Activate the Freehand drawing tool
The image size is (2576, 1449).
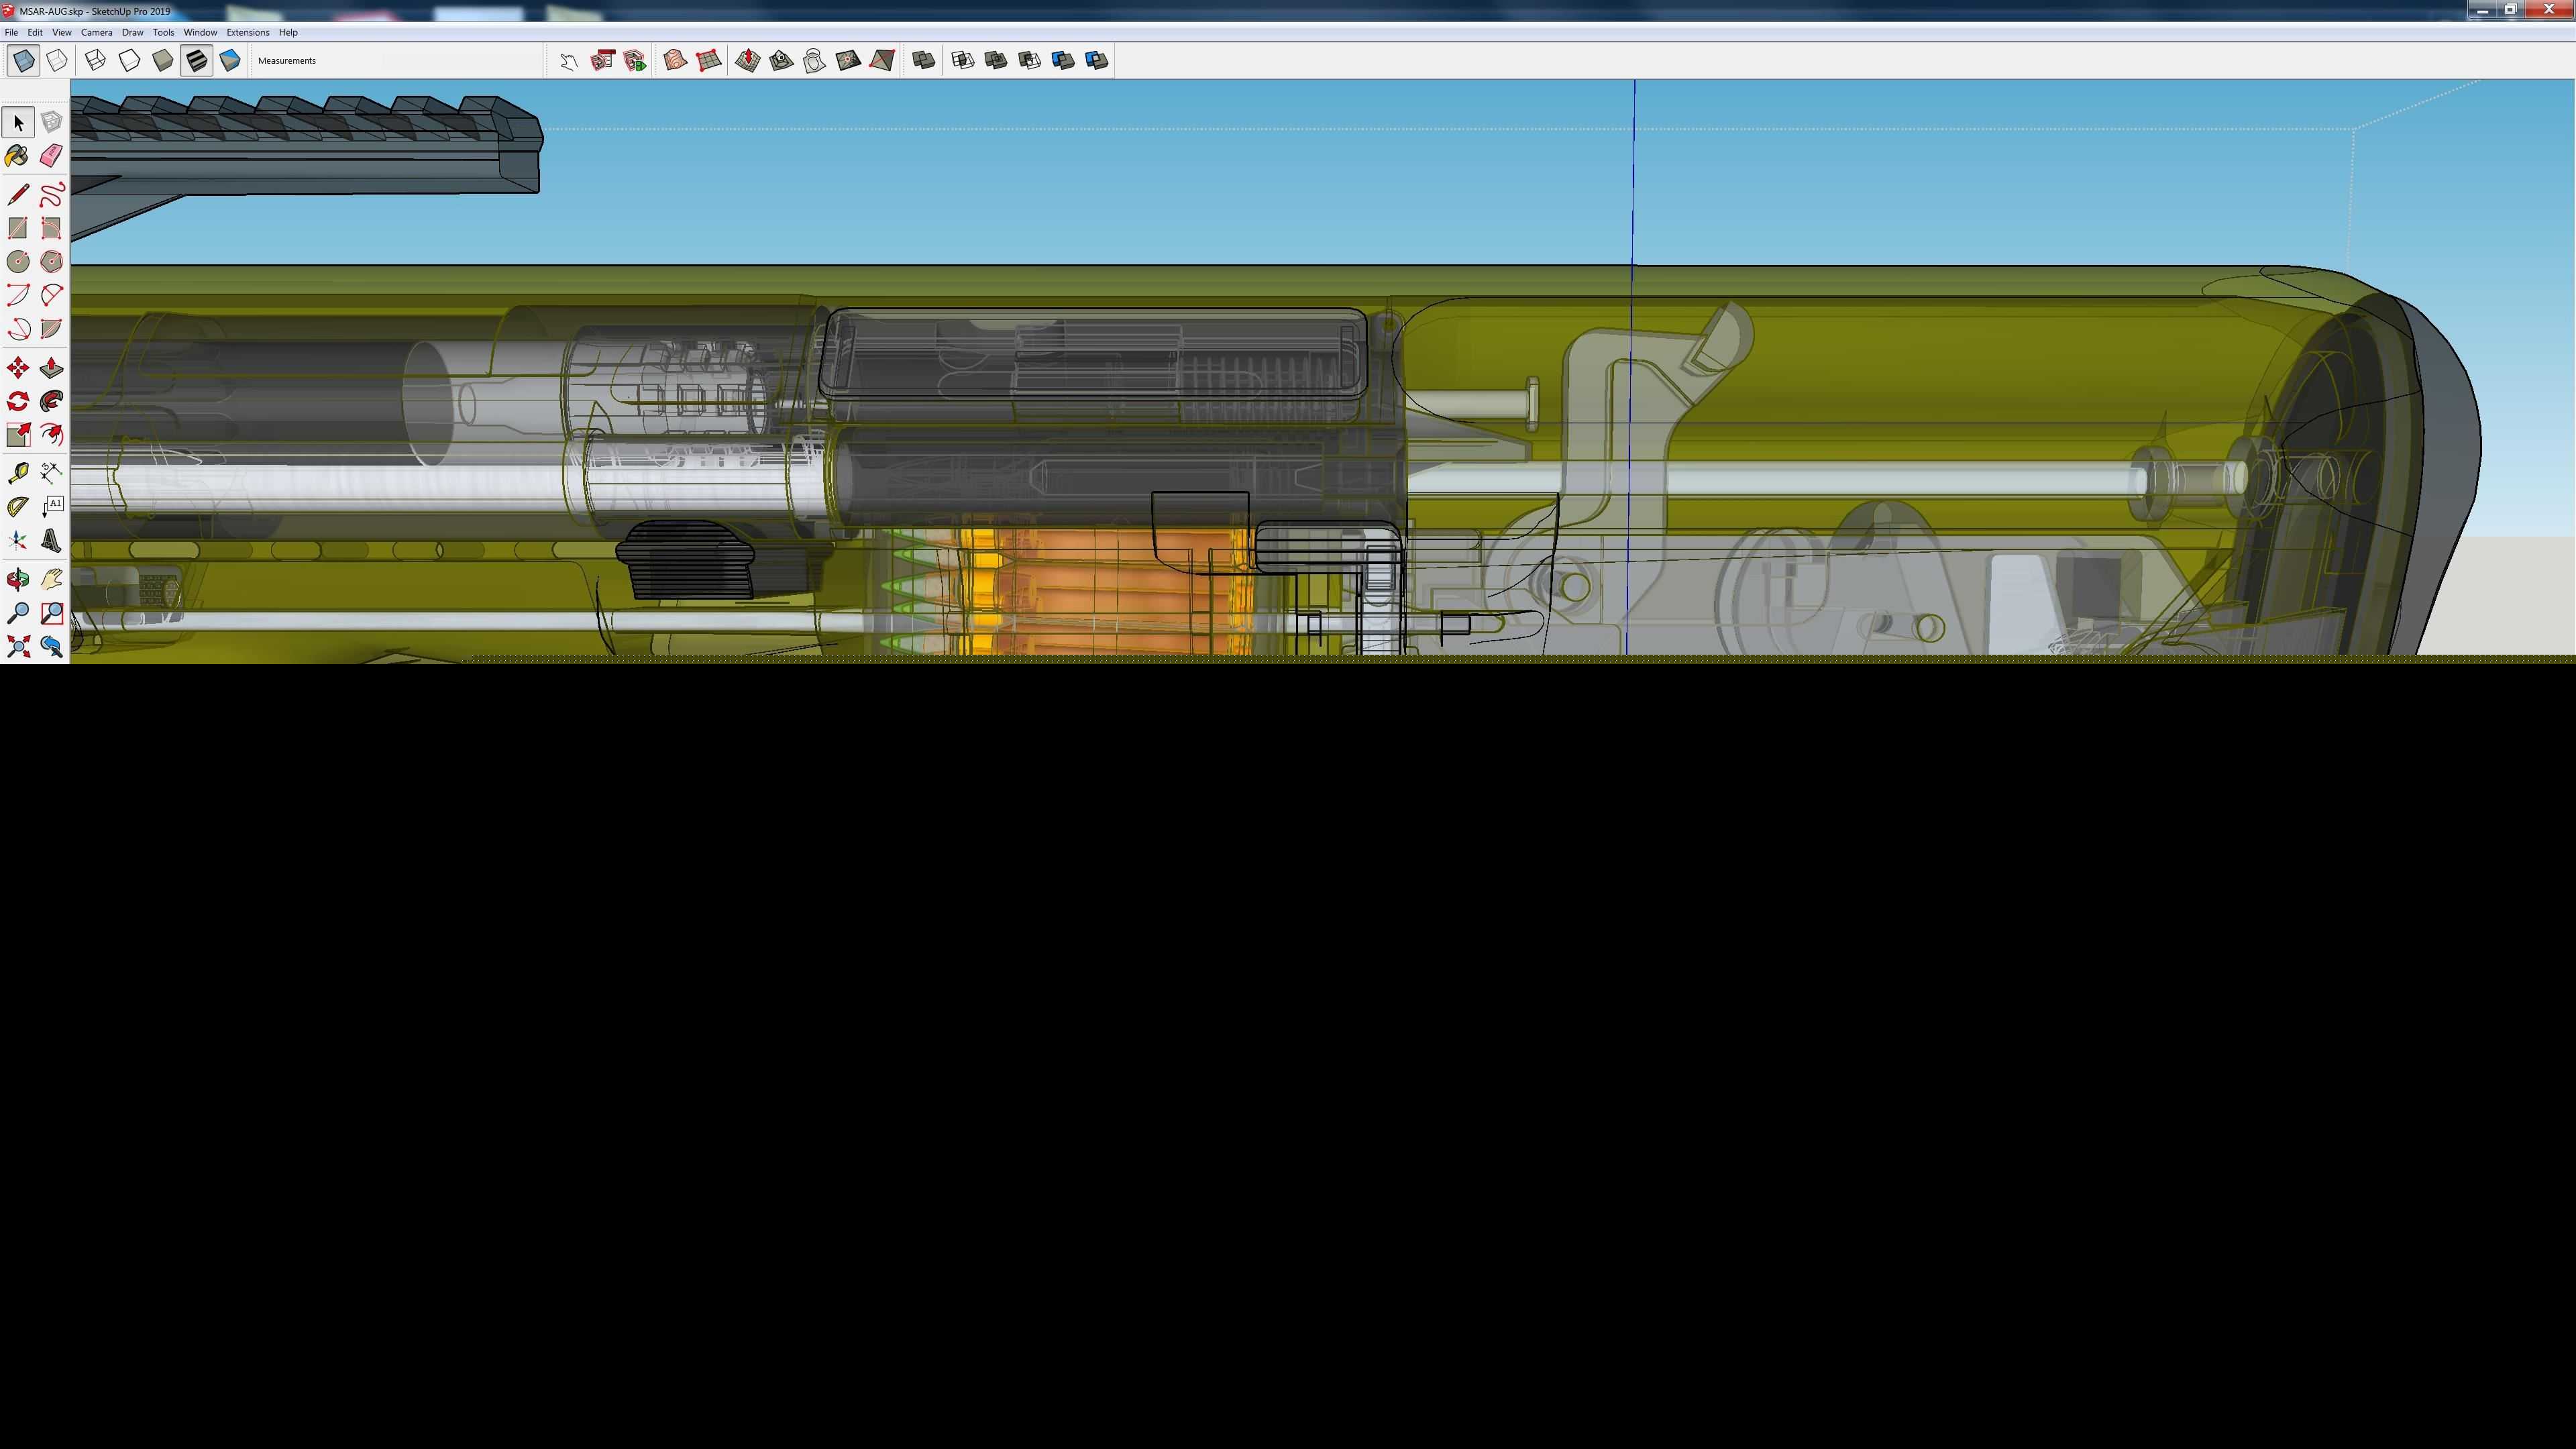[x=52, y=194]
